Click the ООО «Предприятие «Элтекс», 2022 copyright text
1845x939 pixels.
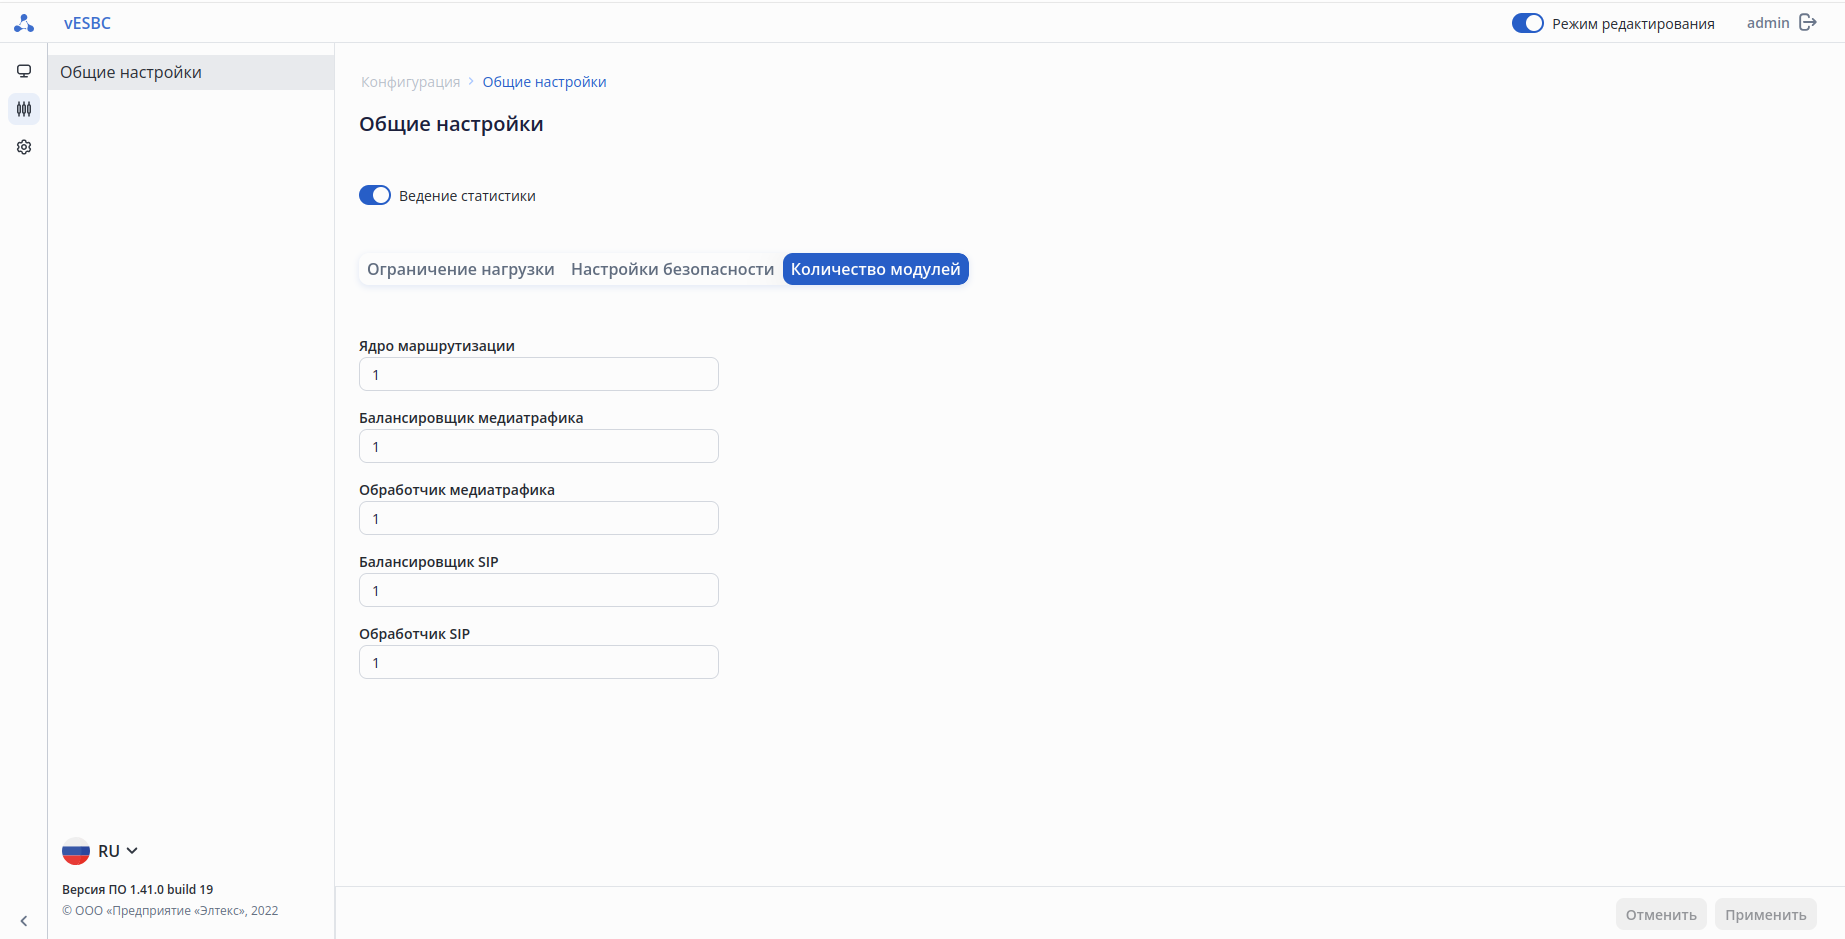click(170, 911)
